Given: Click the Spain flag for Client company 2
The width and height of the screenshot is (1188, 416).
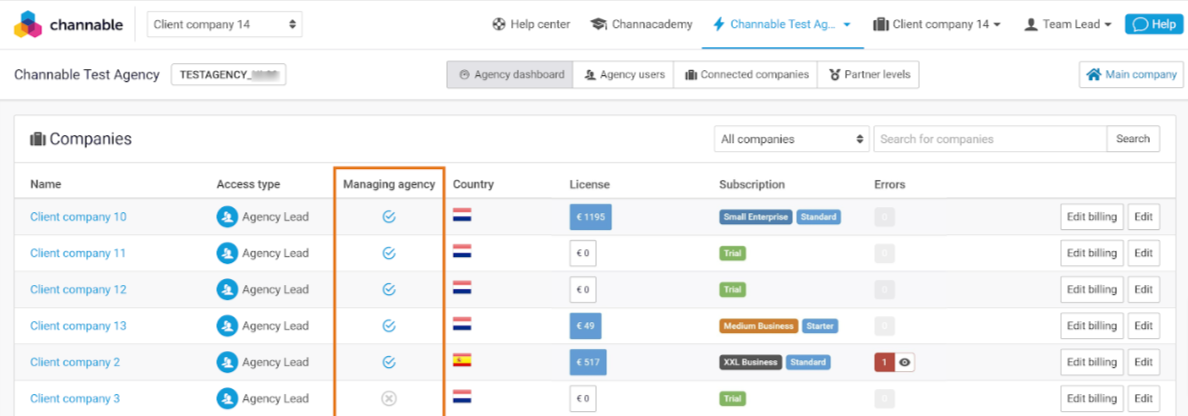Looking at the screenshot, I should [462, 361].
